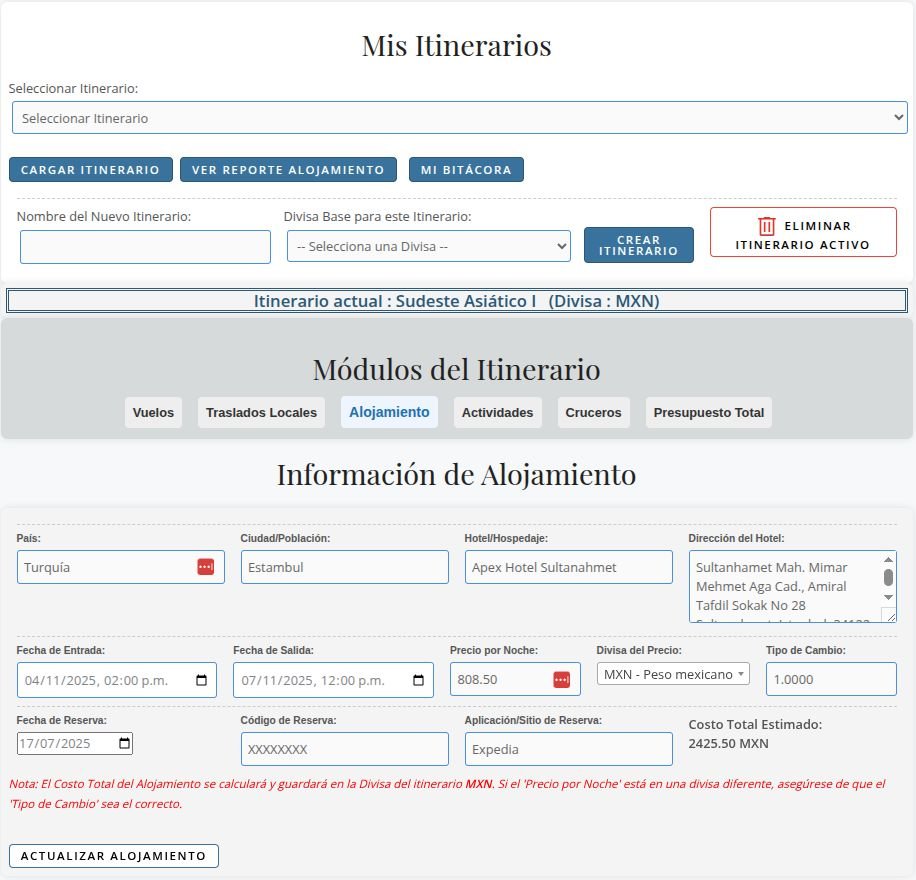Open the Seleccionar Itinerario dropdown
Viewport: 916px width, 880px height.
click(x=460, y=117)
